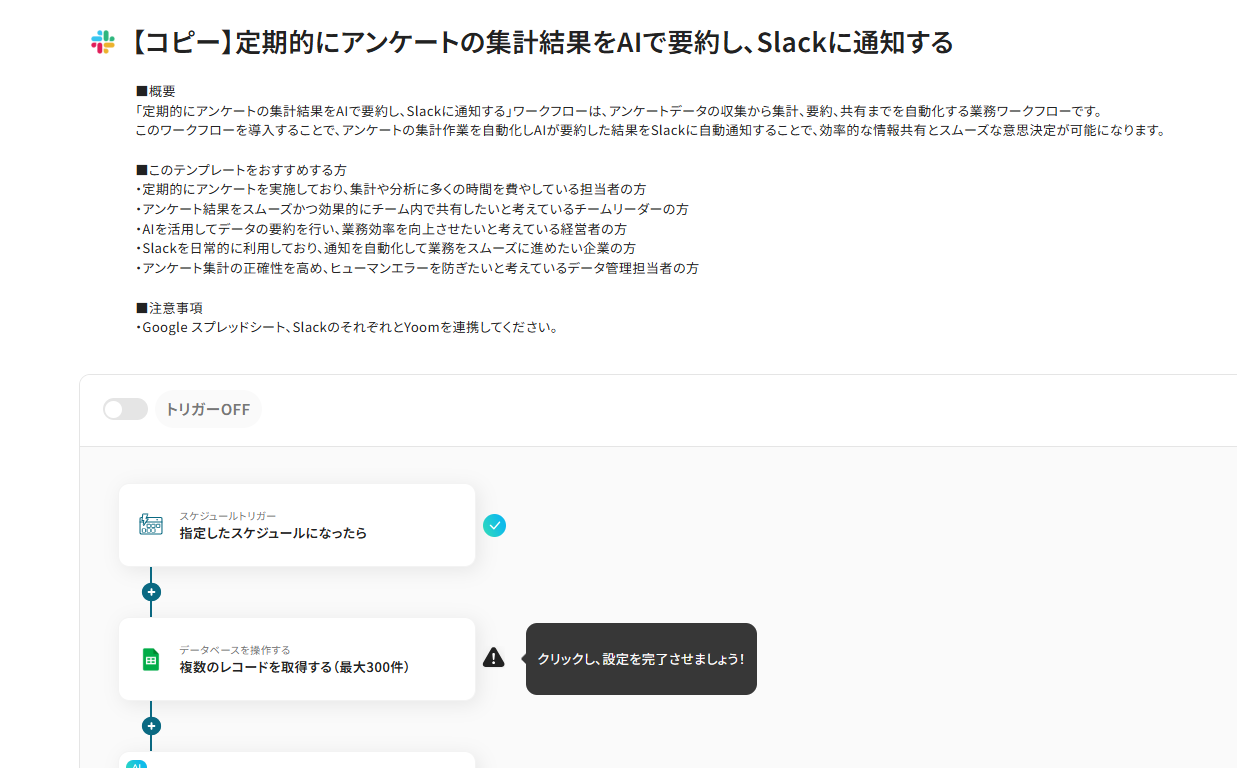Click the teal checkmark status icon beside the schedule trigger
Screen dimensions: 1237x768
pyautogui.click(x=494, y=525)
